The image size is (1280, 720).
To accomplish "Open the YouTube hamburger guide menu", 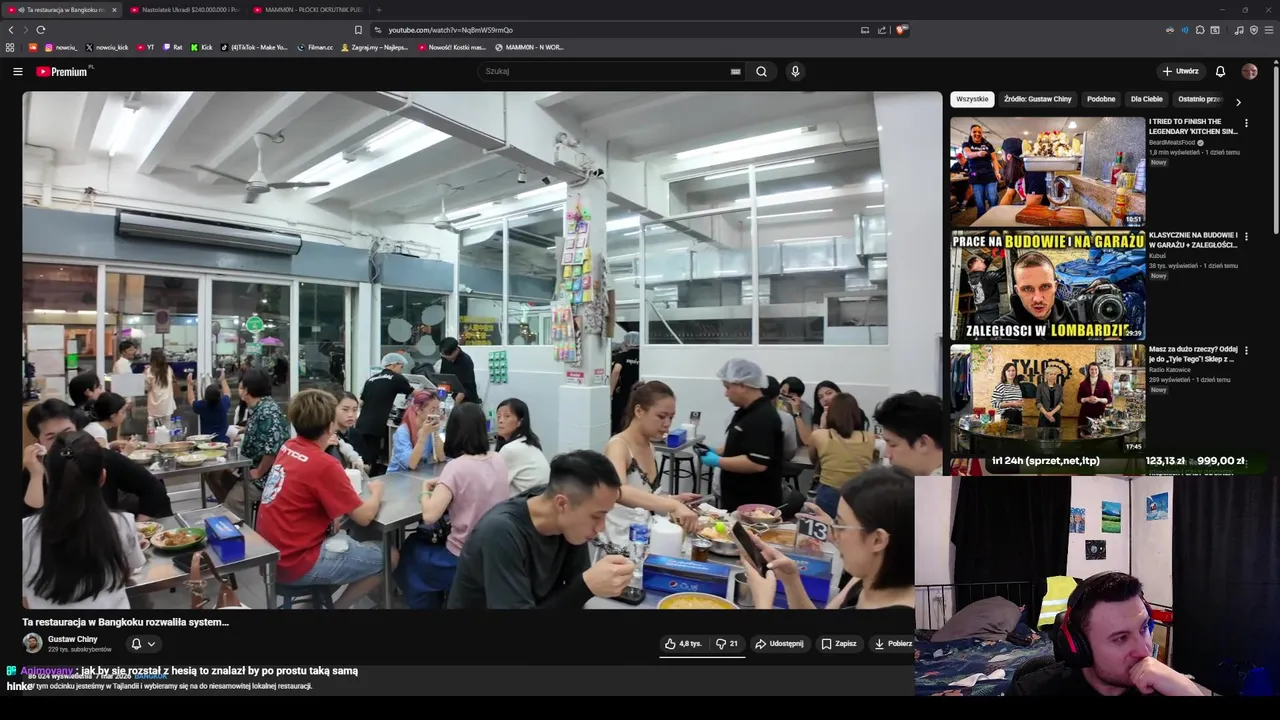I will point(17,71).
